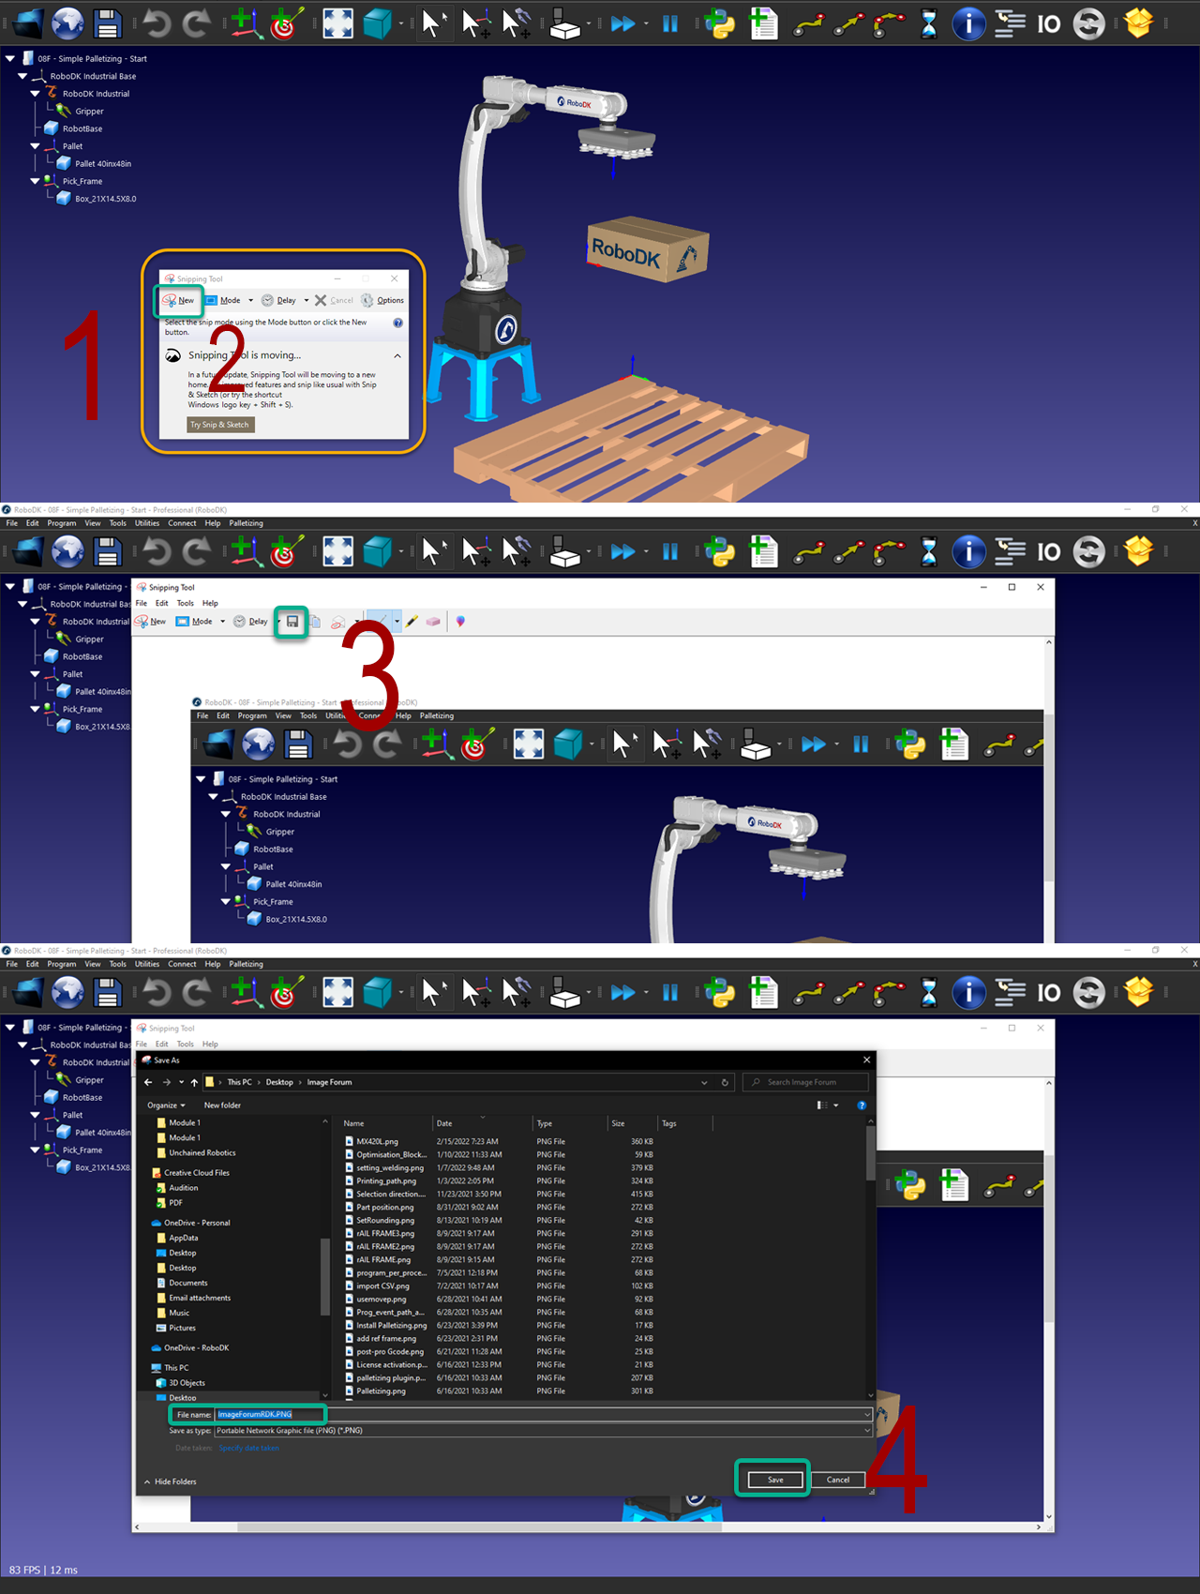The image size is (1200, 1594).
Task: Click the Send Snip envelope icon
Action: [x=338, y=622]
